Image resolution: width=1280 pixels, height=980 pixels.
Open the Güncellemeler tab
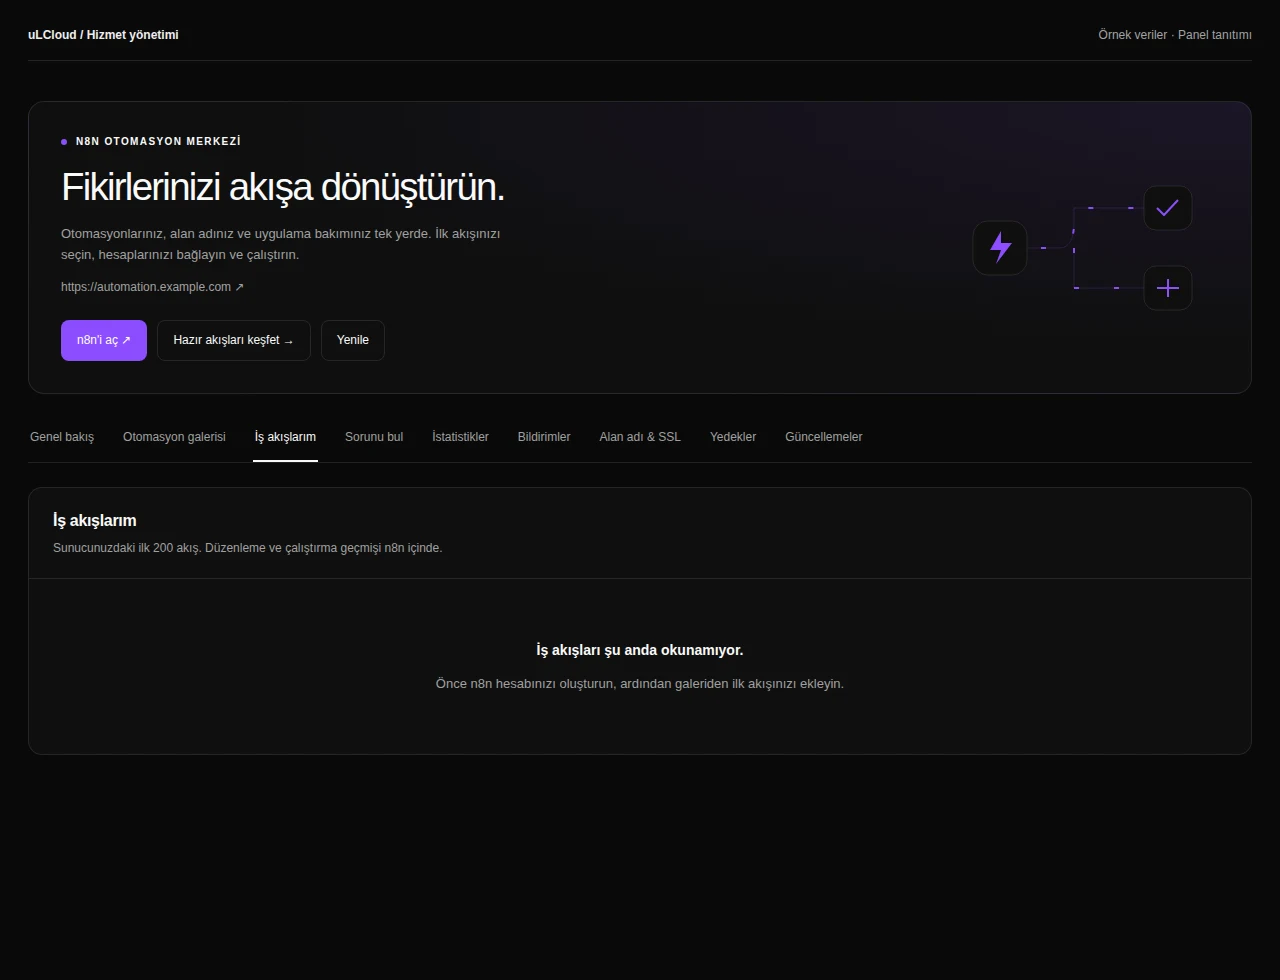click(824, 437)
